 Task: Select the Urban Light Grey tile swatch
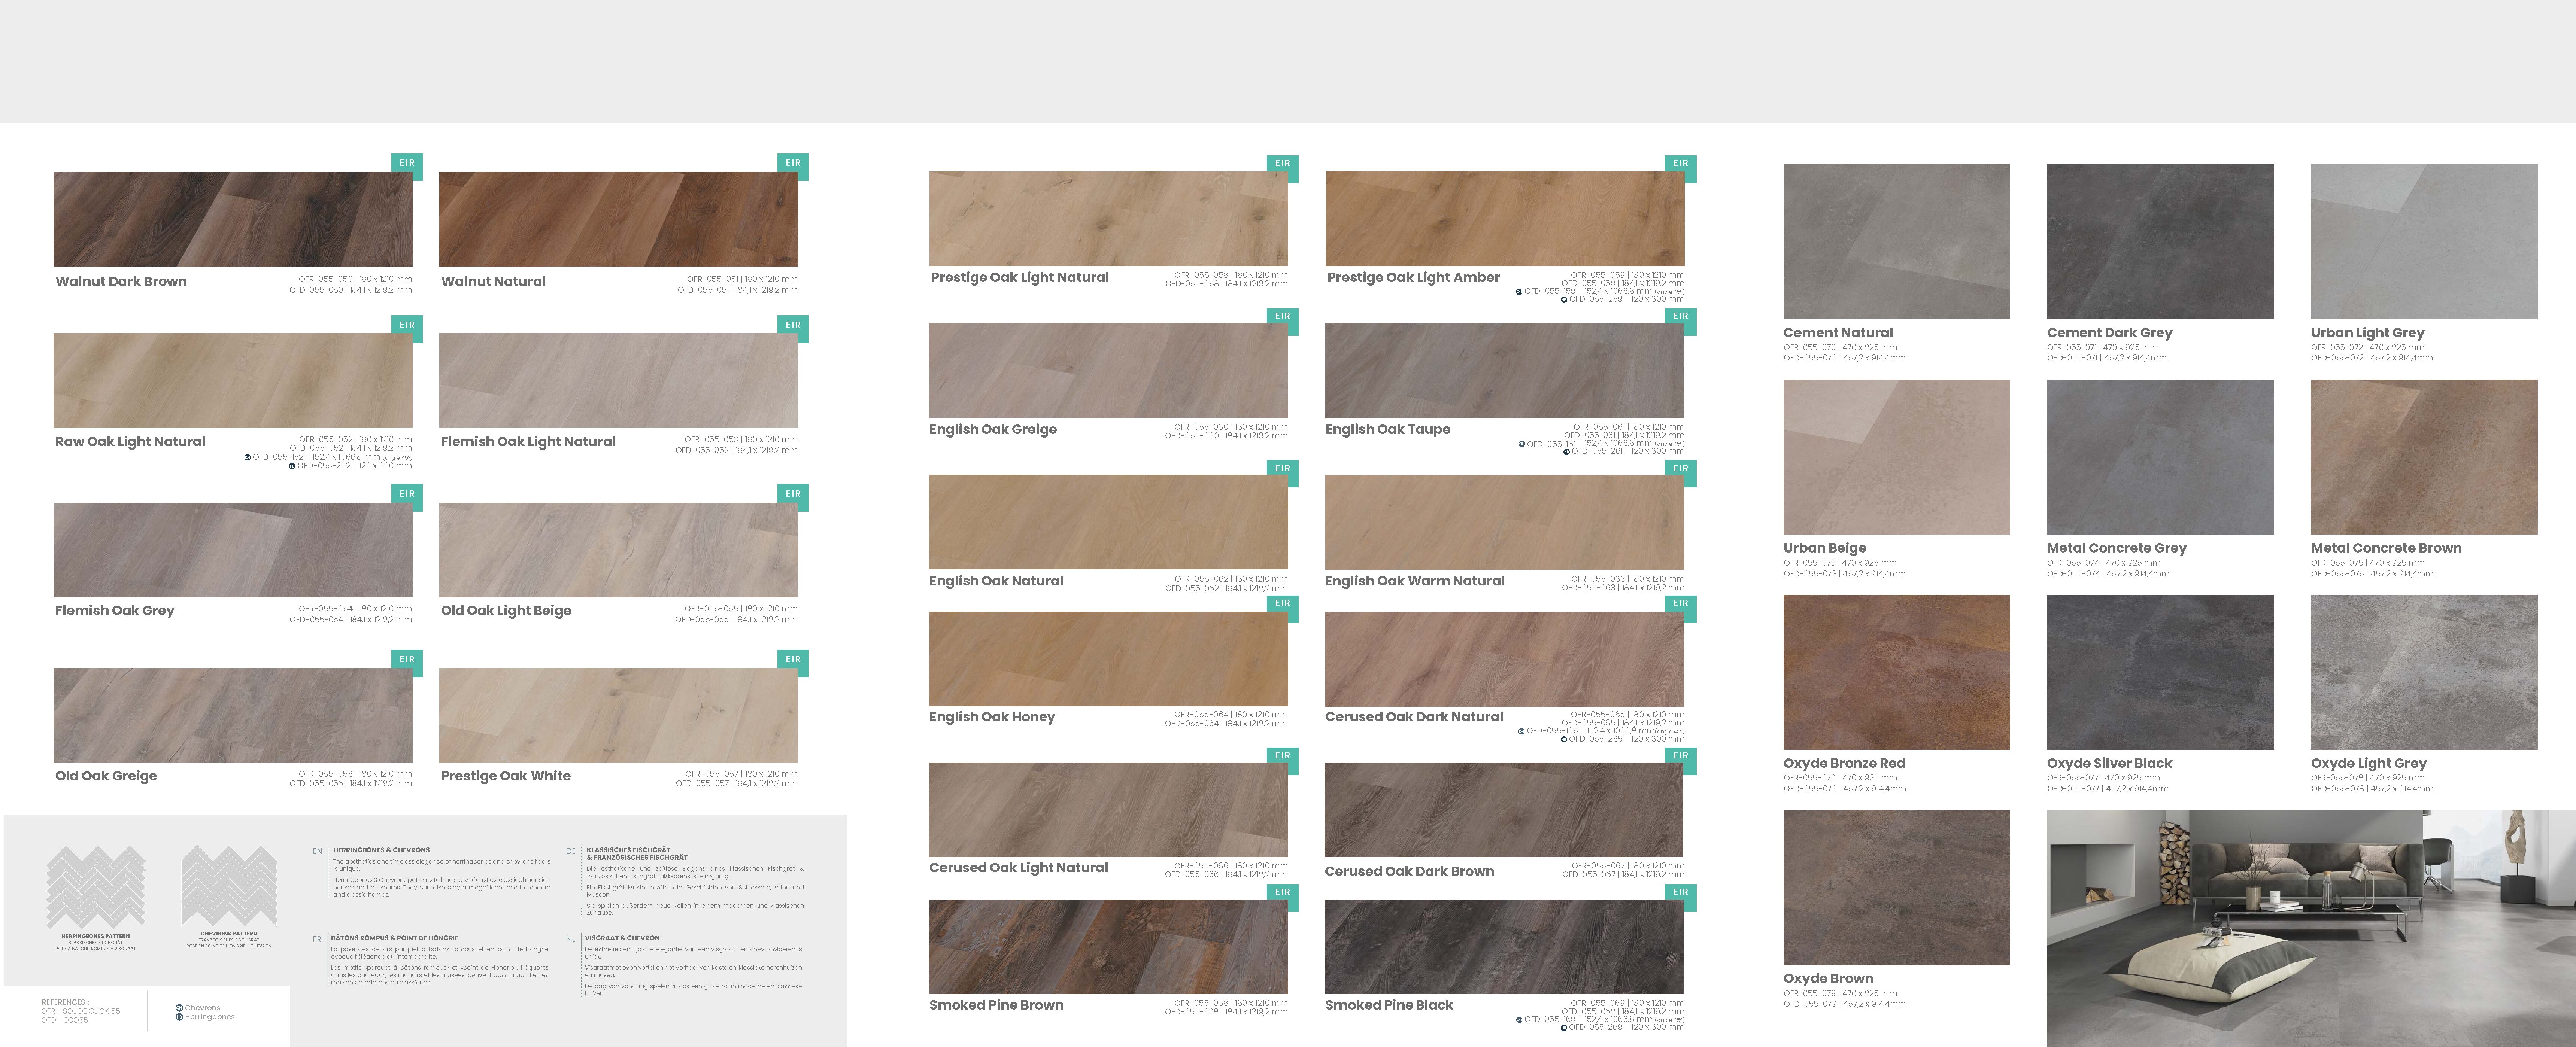[2424, 242]
